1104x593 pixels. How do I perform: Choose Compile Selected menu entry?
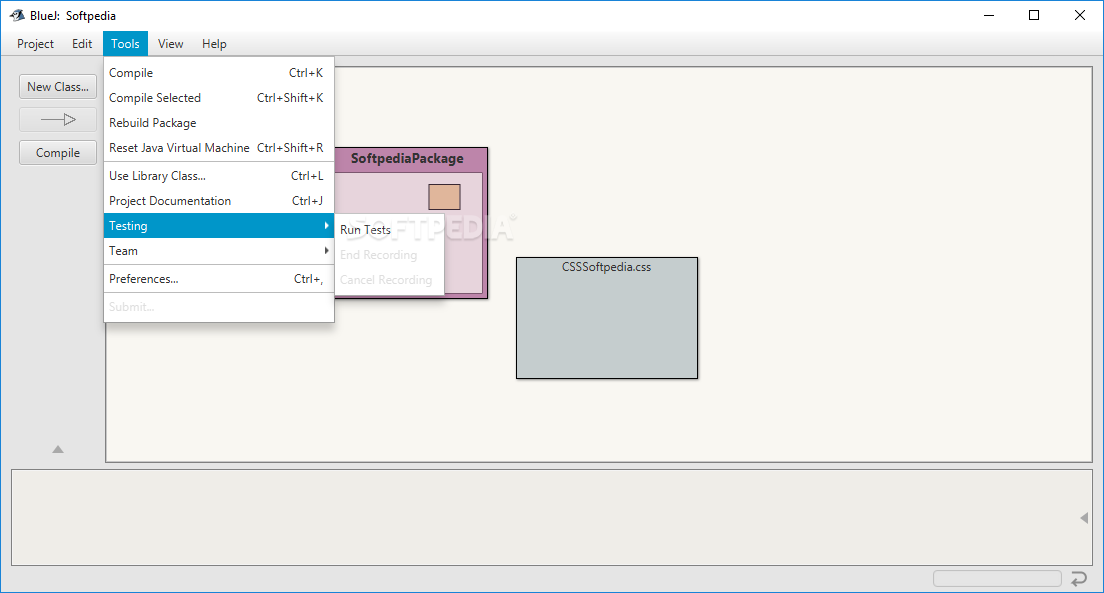pyautogui.click(x=219, y=98)
